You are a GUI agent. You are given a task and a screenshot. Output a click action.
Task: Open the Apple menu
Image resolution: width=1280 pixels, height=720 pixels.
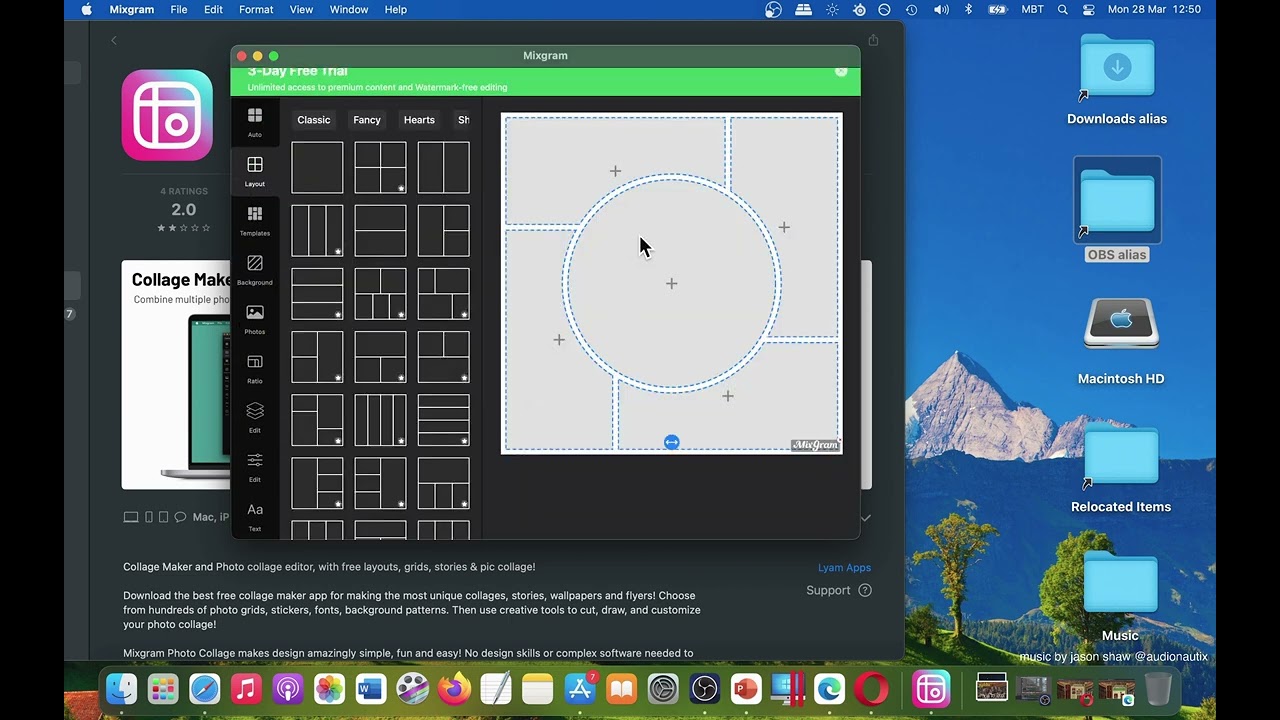[86, 9]
